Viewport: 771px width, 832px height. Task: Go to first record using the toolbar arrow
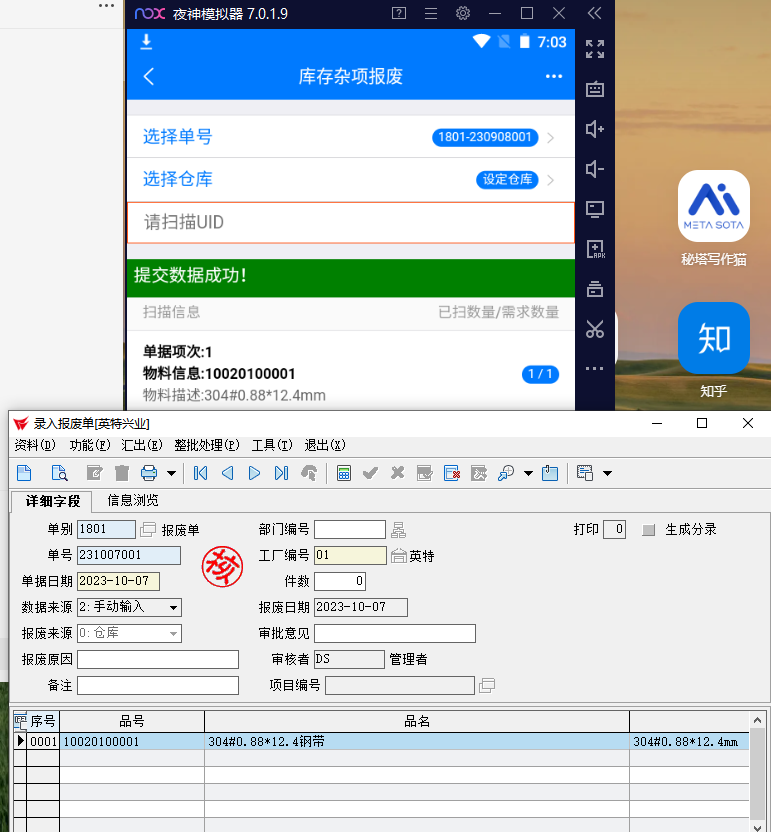[x=201, y=473]
